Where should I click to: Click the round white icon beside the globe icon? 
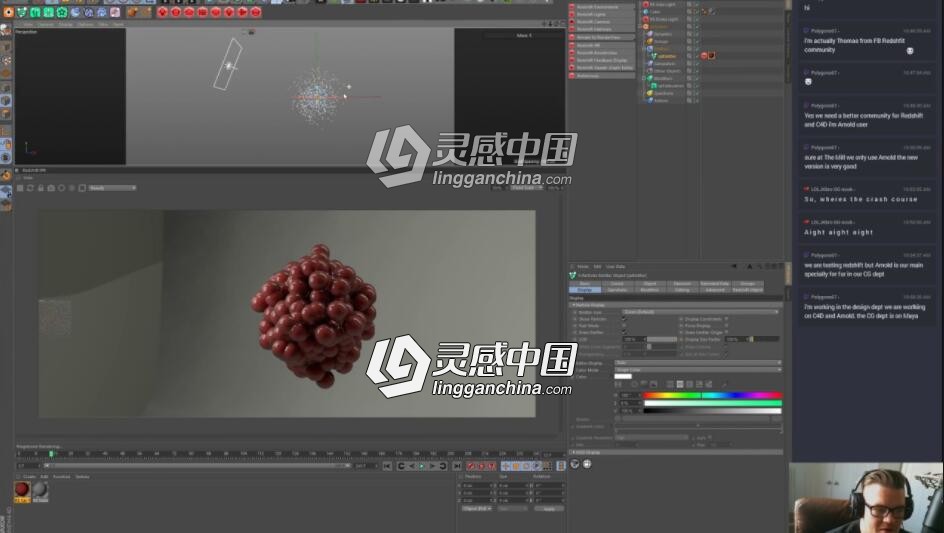click(x=587, y=464)
